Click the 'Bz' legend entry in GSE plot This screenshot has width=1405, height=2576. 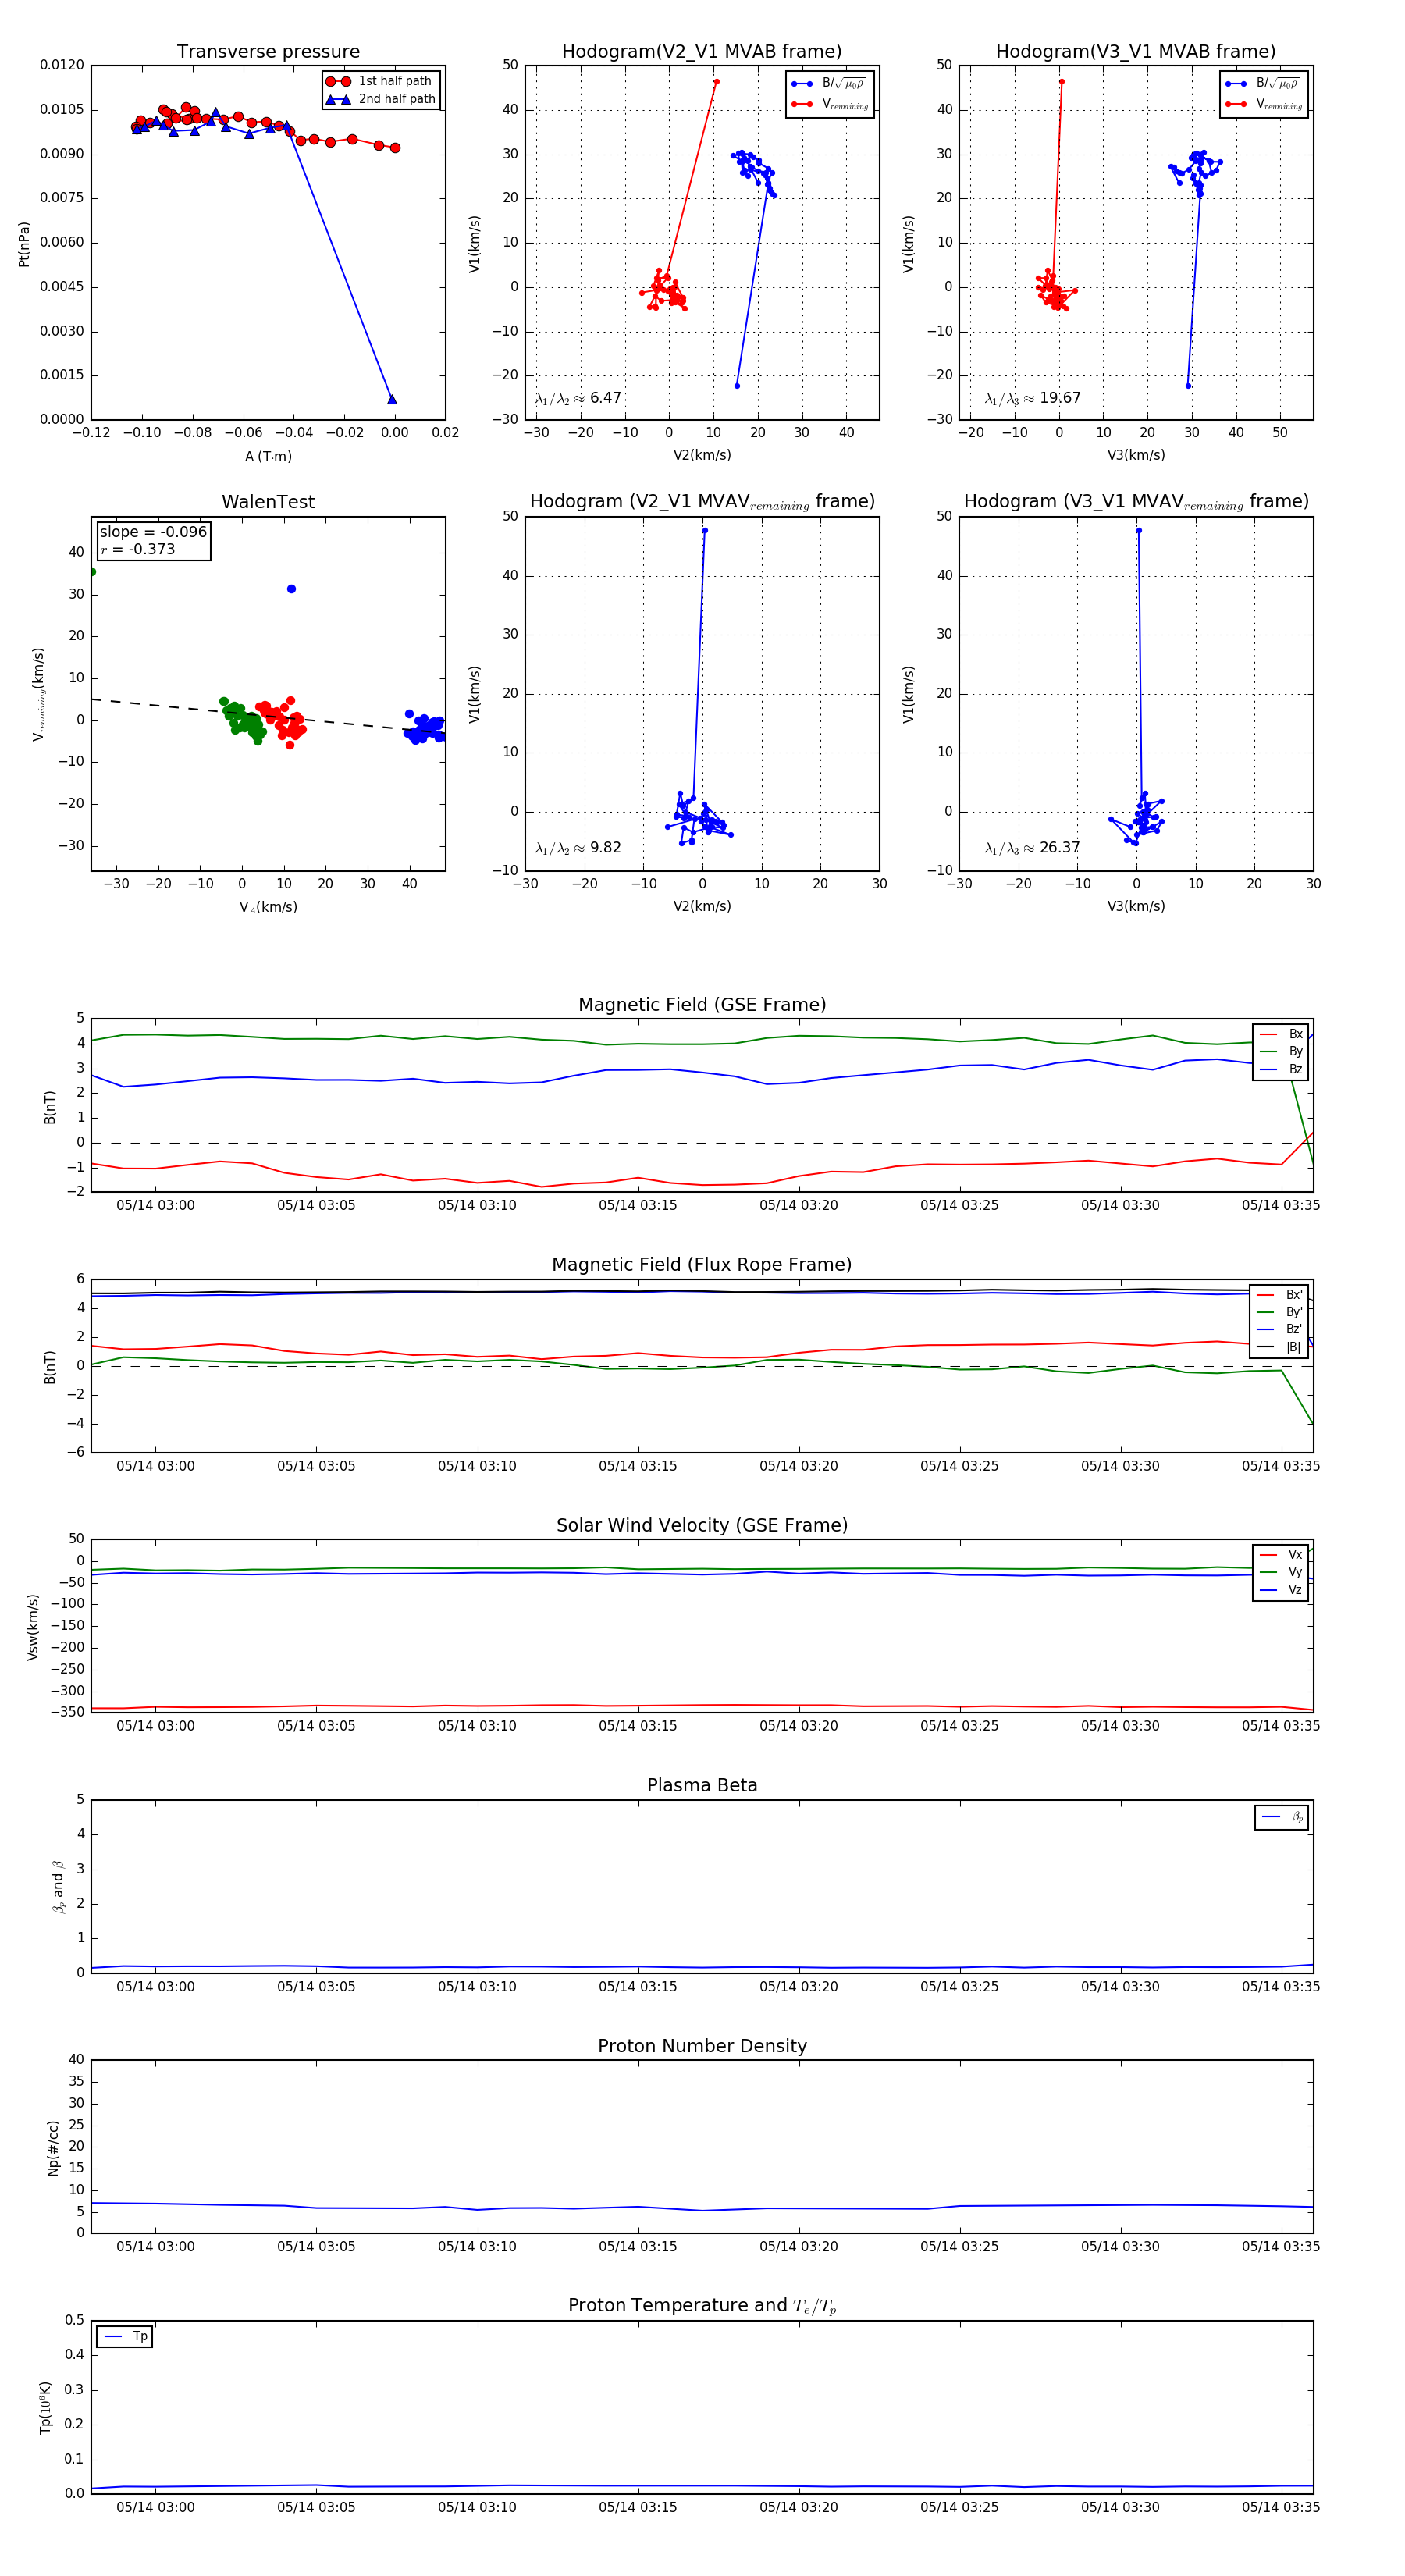[x=1281, y=1069]
